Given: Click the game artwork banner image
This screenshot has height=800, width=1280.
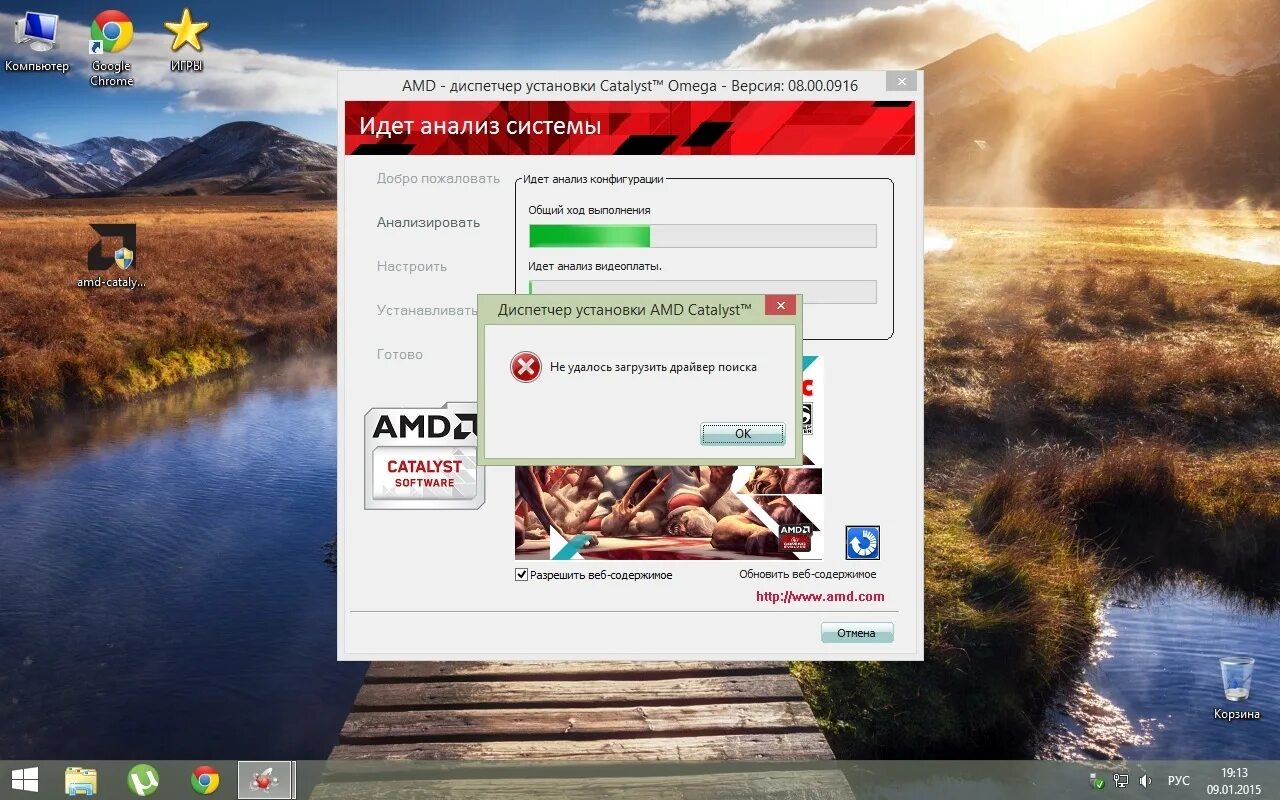Looking at the screenshot, I should tap(668, 512).
